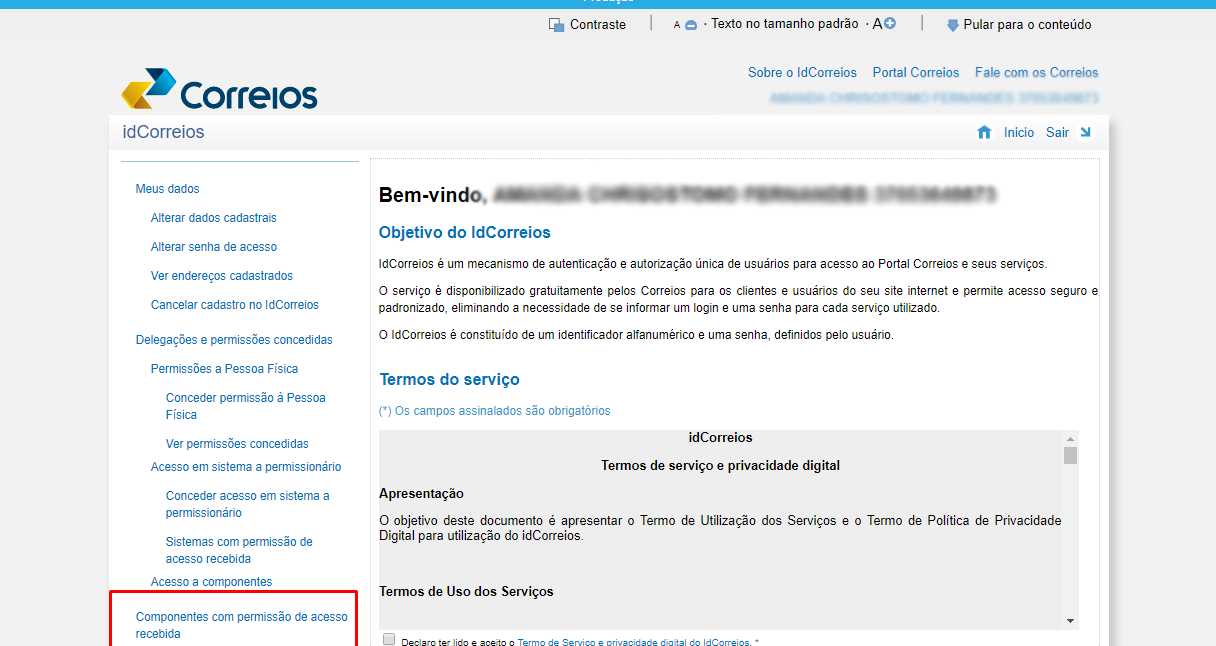This screenshot has height=646, width=1216.
Task: Click the Apresentação heading in the terms box
Action: tap(421, 493)
